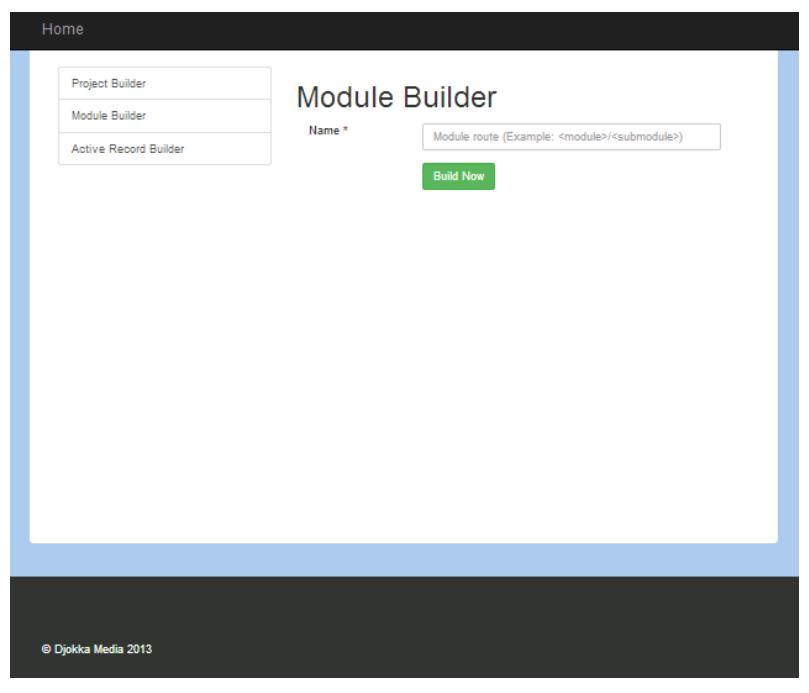Open the Home link in navbar
The image size is (809, 693).
click(x=62, y=29)
